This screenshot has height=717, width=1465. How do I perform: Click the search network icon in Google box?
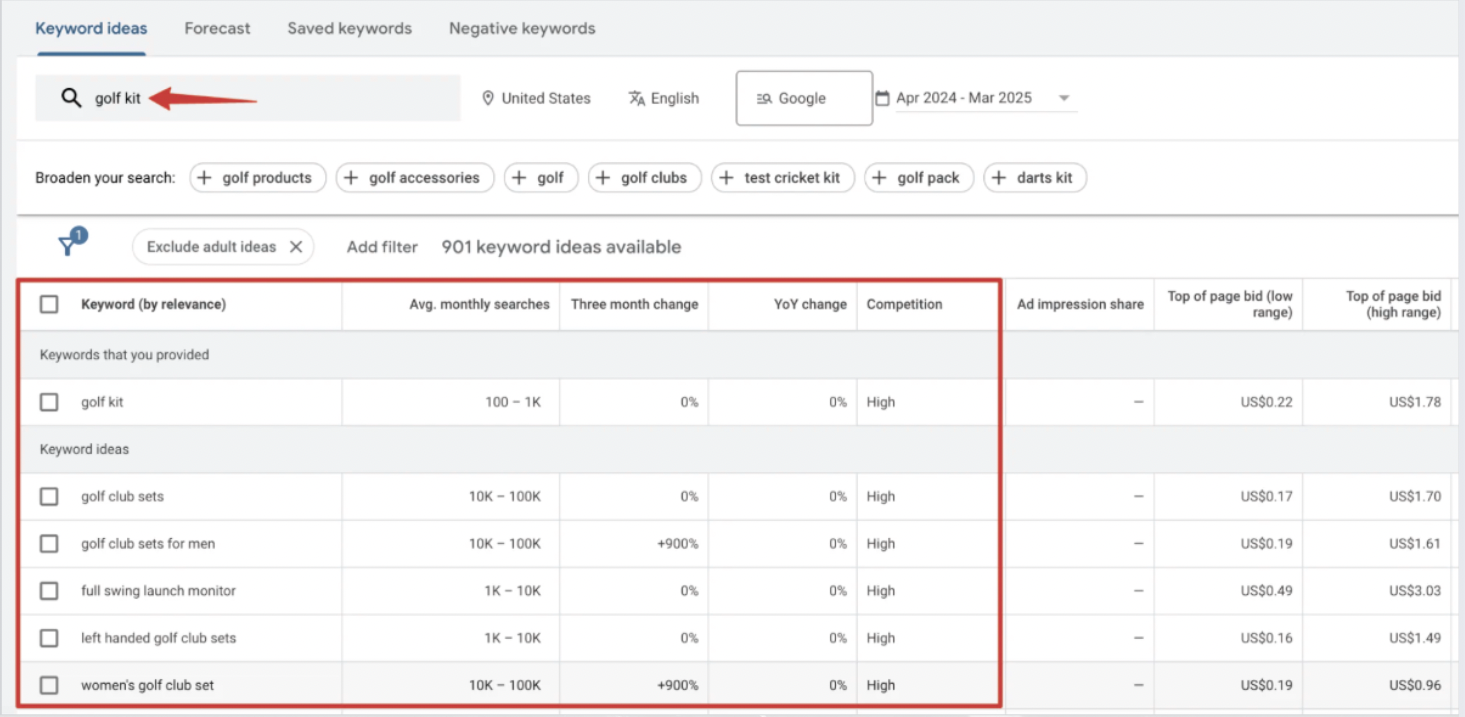pyautogui.click(x=764, y=98)
